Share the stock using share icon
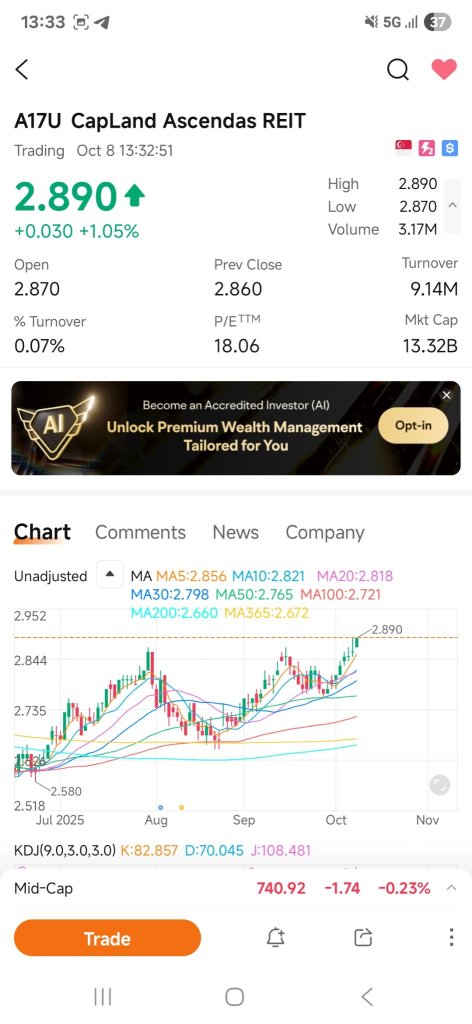This screenshot has height=1024, width=472. coord(362,938)
